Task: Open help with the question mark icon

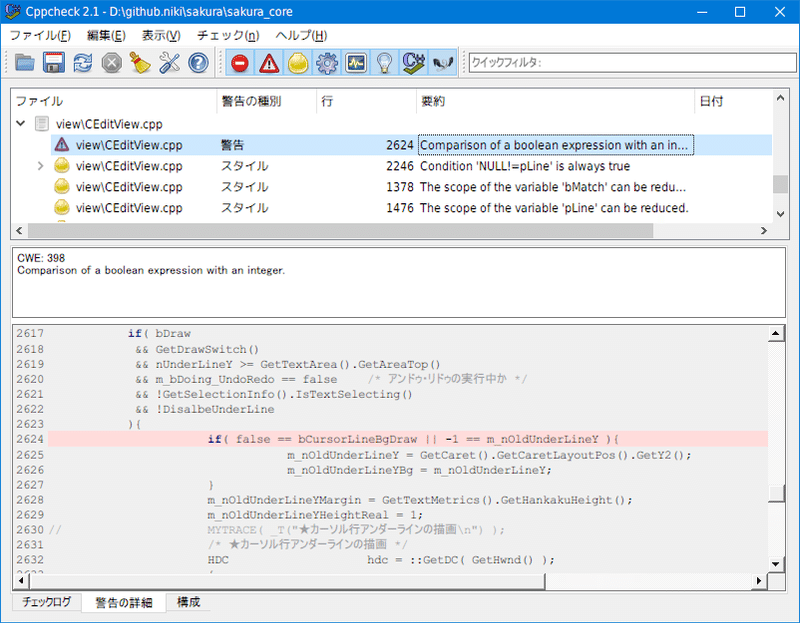Action: [x=197, y=62]
